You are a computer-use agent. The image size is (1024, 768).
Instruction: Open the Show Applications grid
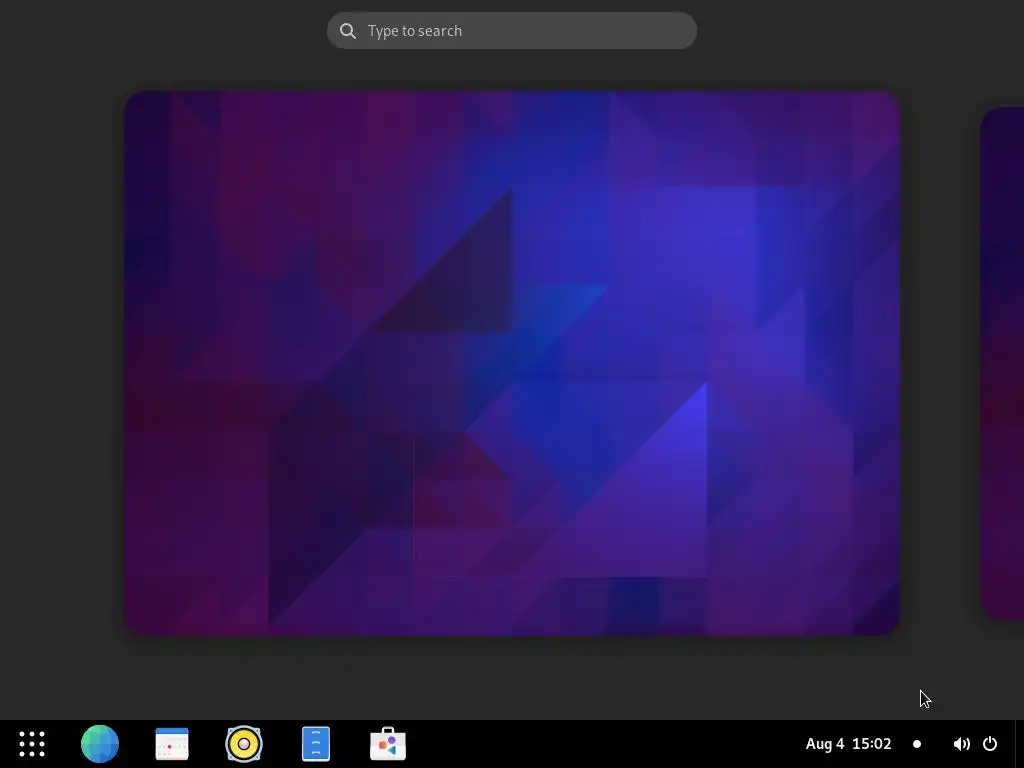coord(31,744)
